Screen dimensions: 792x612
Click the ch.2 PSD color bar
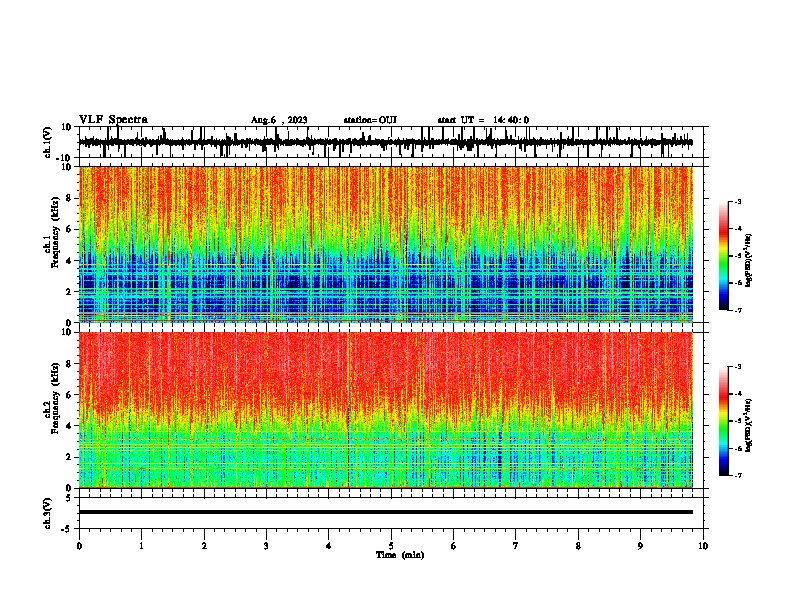pyautogui.click(x=724, y=421)
